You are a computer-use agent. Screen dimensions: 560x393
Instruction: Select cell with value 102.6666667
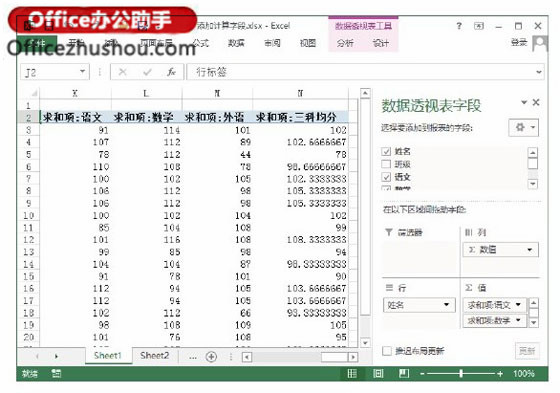pyautogui.click(x=300, y=142)
